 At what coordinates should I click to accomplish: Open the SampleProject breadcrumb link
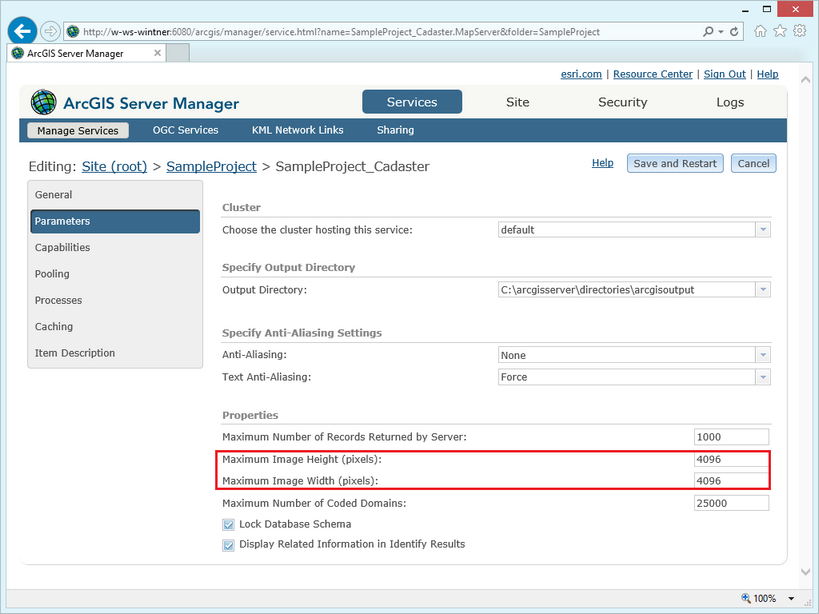point(211,168)
